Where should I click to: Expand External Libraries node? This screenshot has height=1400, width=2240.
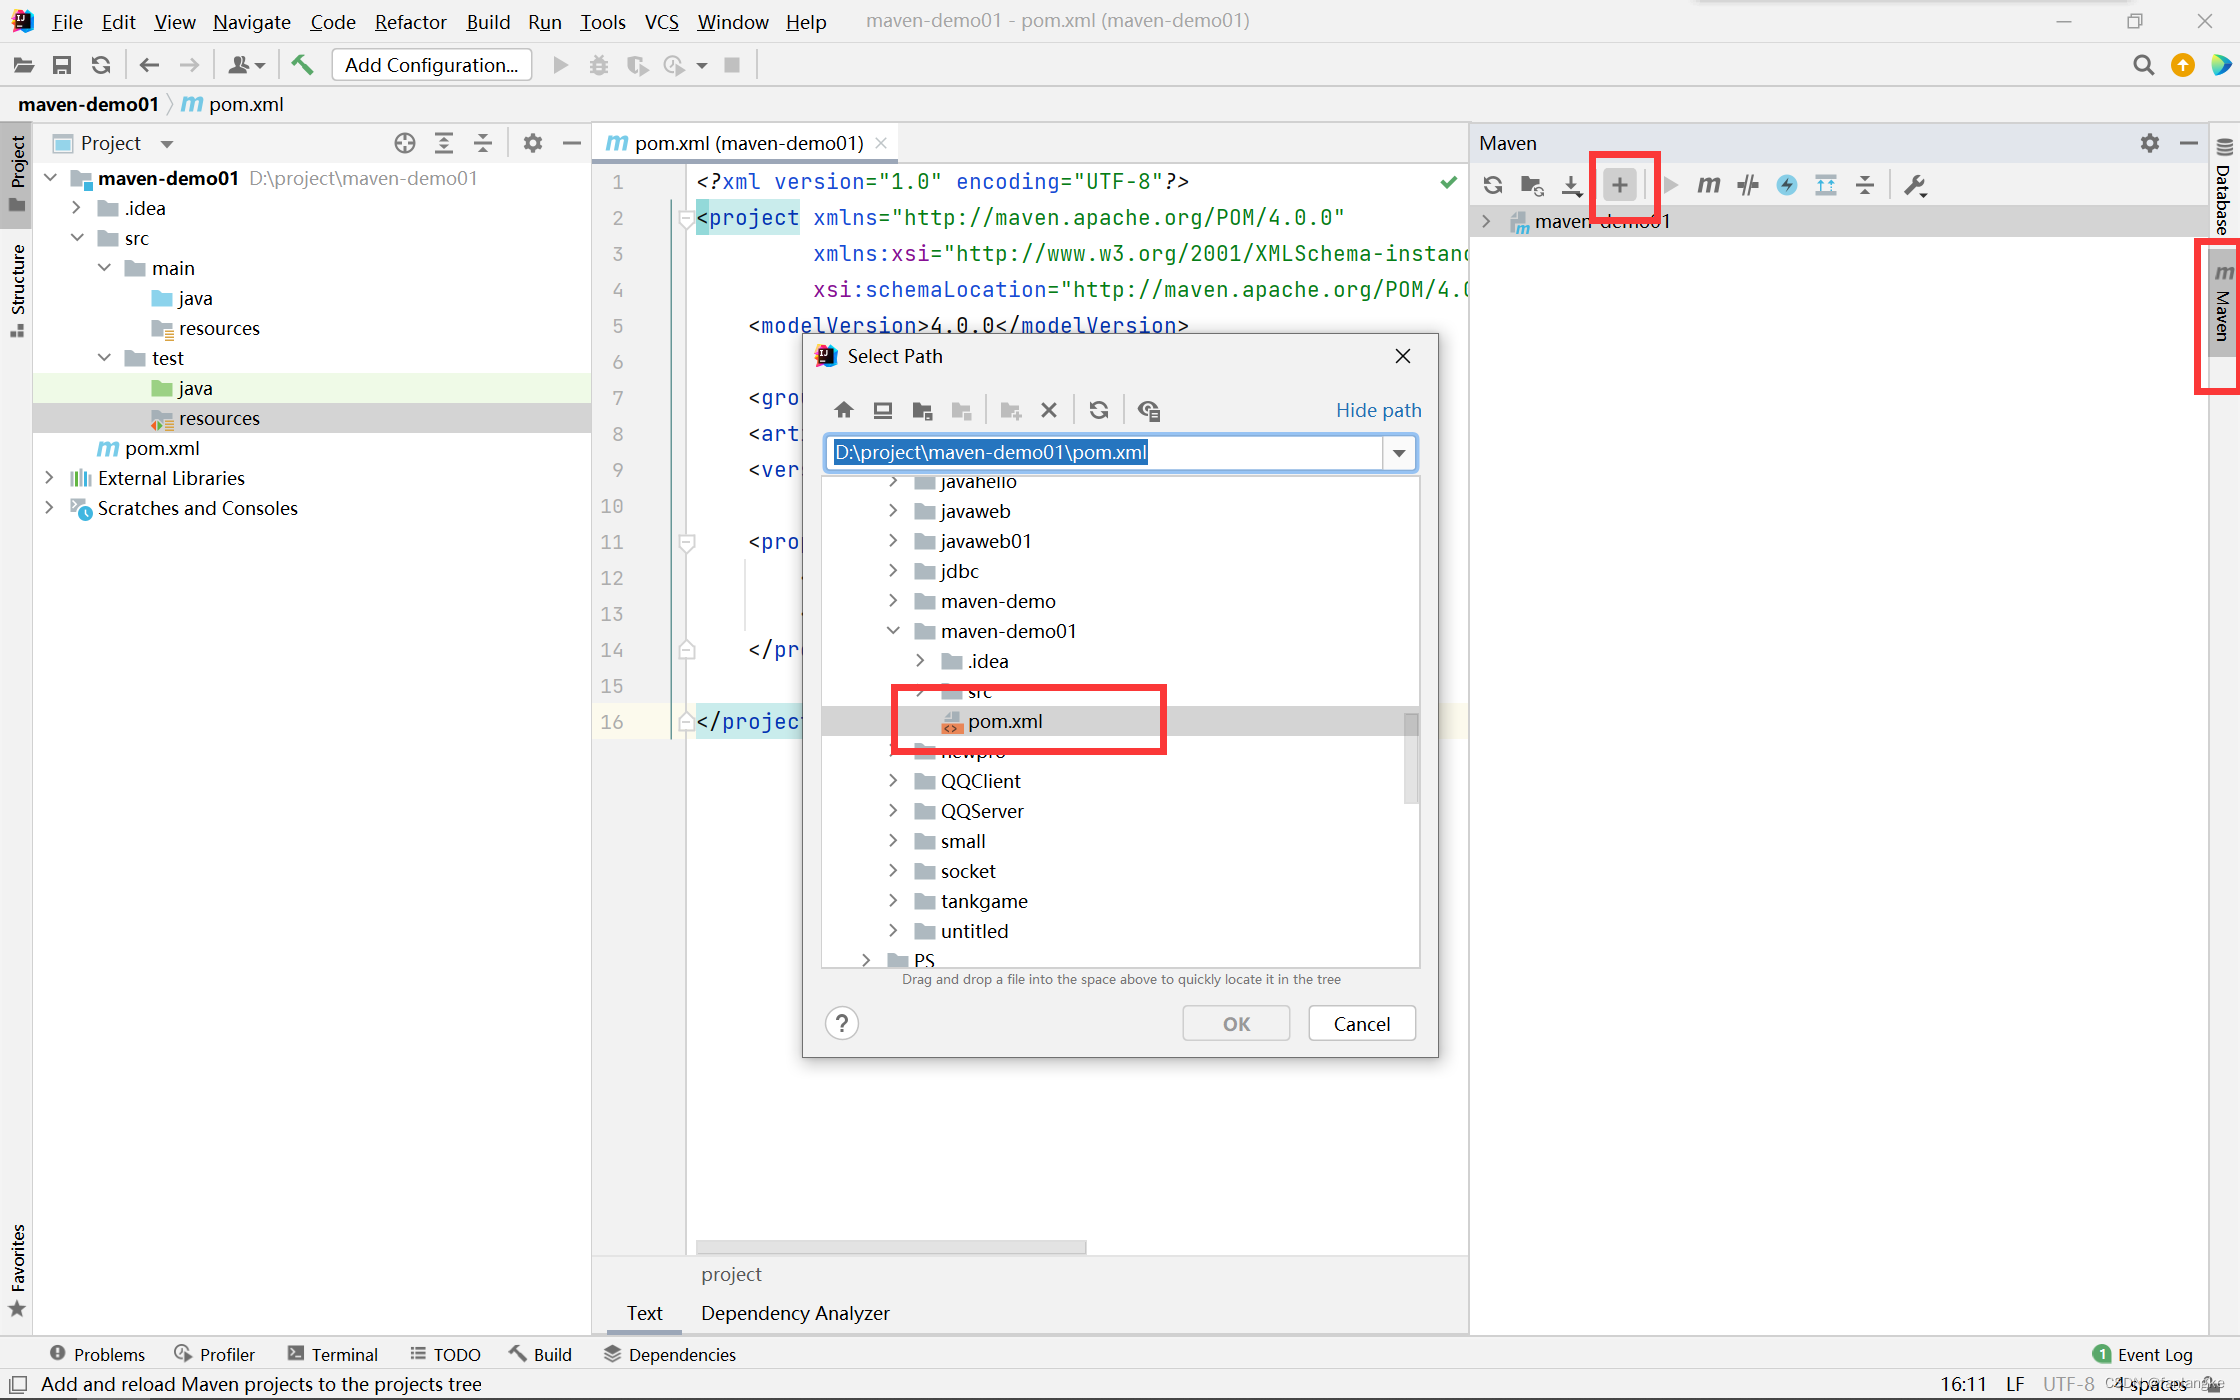49,478
